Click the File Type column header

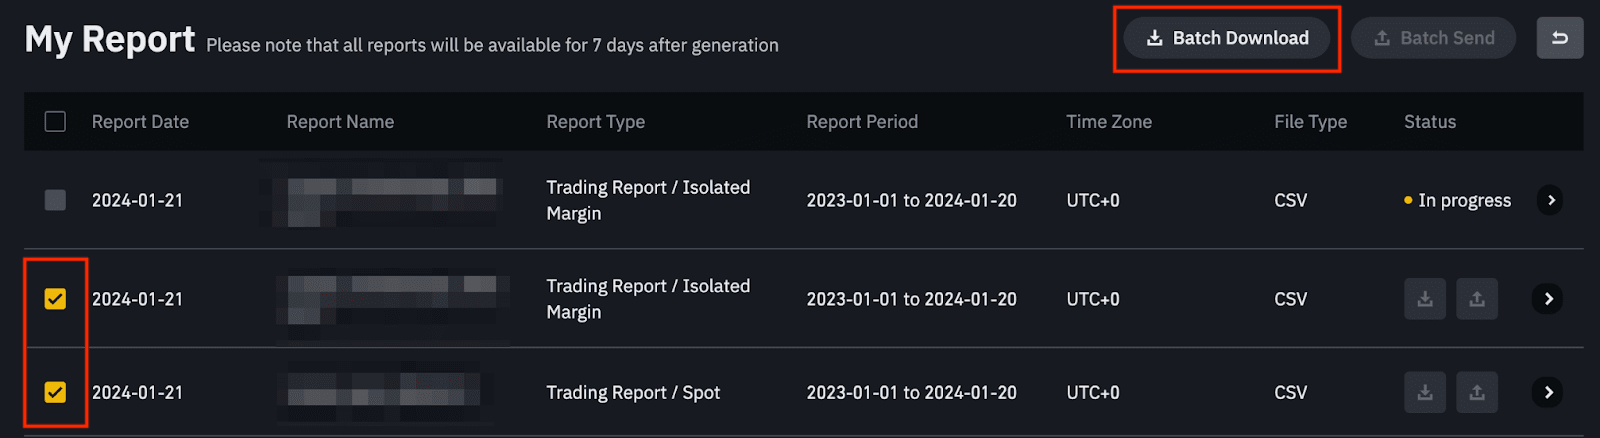(x=1310, y=122)
